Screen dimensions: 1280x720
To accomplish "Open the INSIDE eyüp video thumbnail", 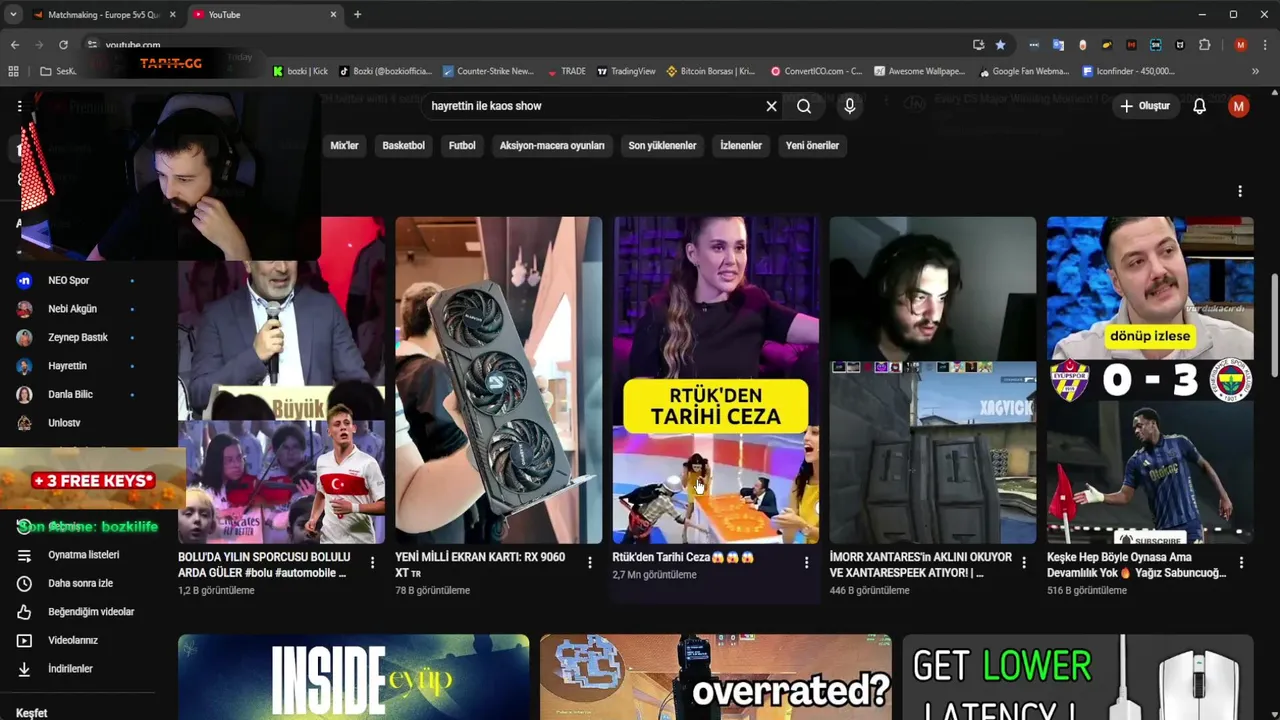I will [x=353, y=677].
